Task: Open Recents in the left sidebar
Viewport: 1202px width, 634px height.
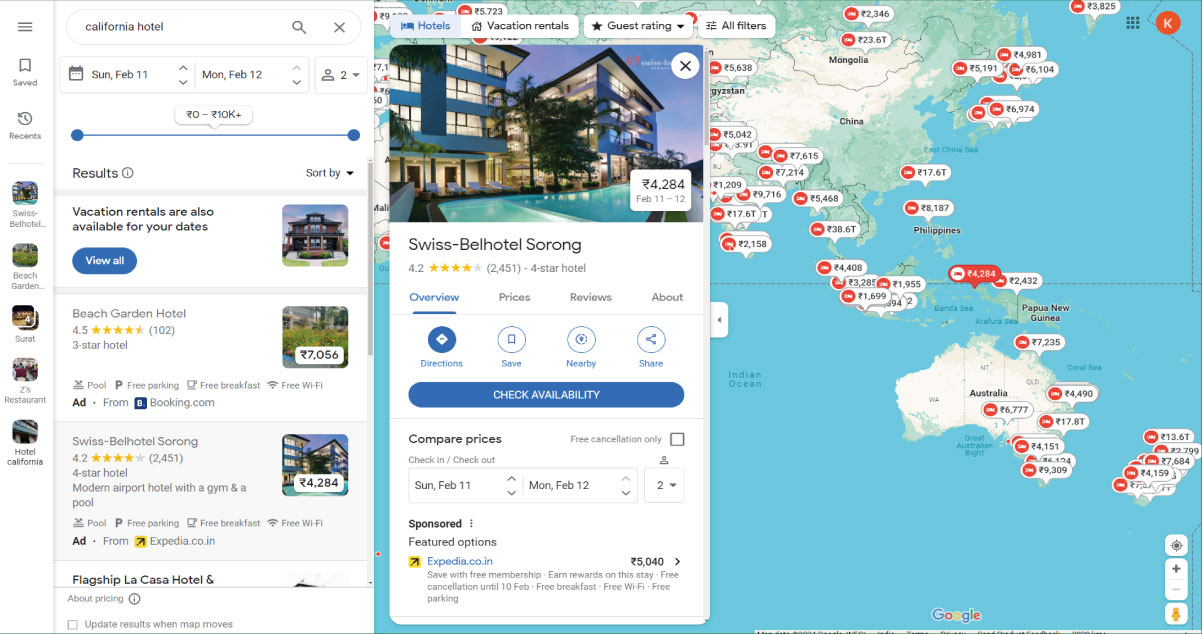Action: click(24, 122)
